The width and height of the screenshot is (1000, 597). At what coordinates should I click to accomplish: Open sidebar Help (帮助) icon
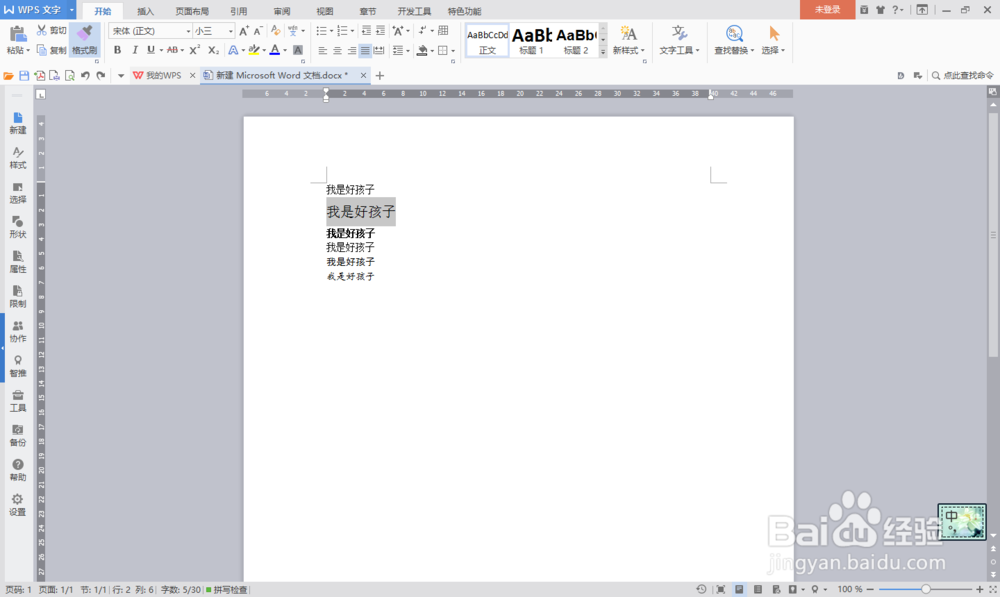[x=18, y=470]
